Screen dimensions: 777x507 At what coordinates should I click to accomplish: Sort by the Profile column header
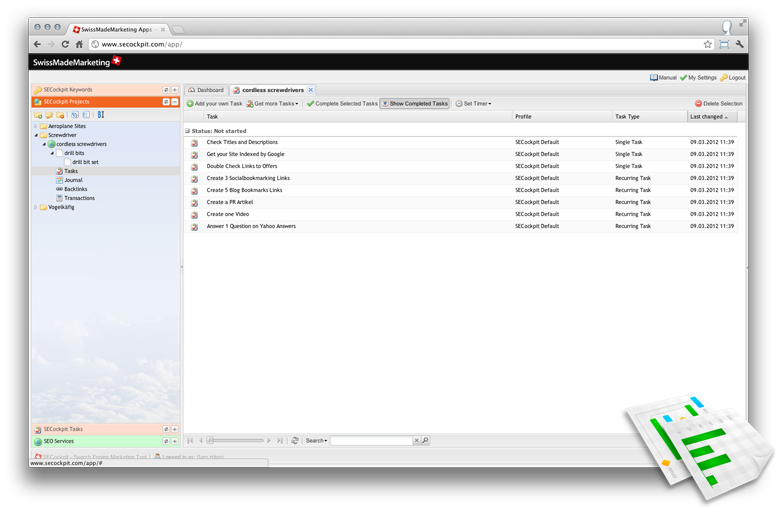562,116
